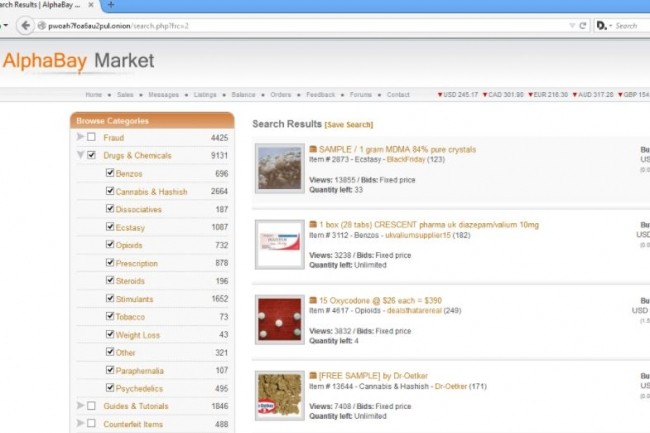This screenshot has width=650, height=433.
Task: Open the Balance menu item
Action: click(x=243, y=94)
